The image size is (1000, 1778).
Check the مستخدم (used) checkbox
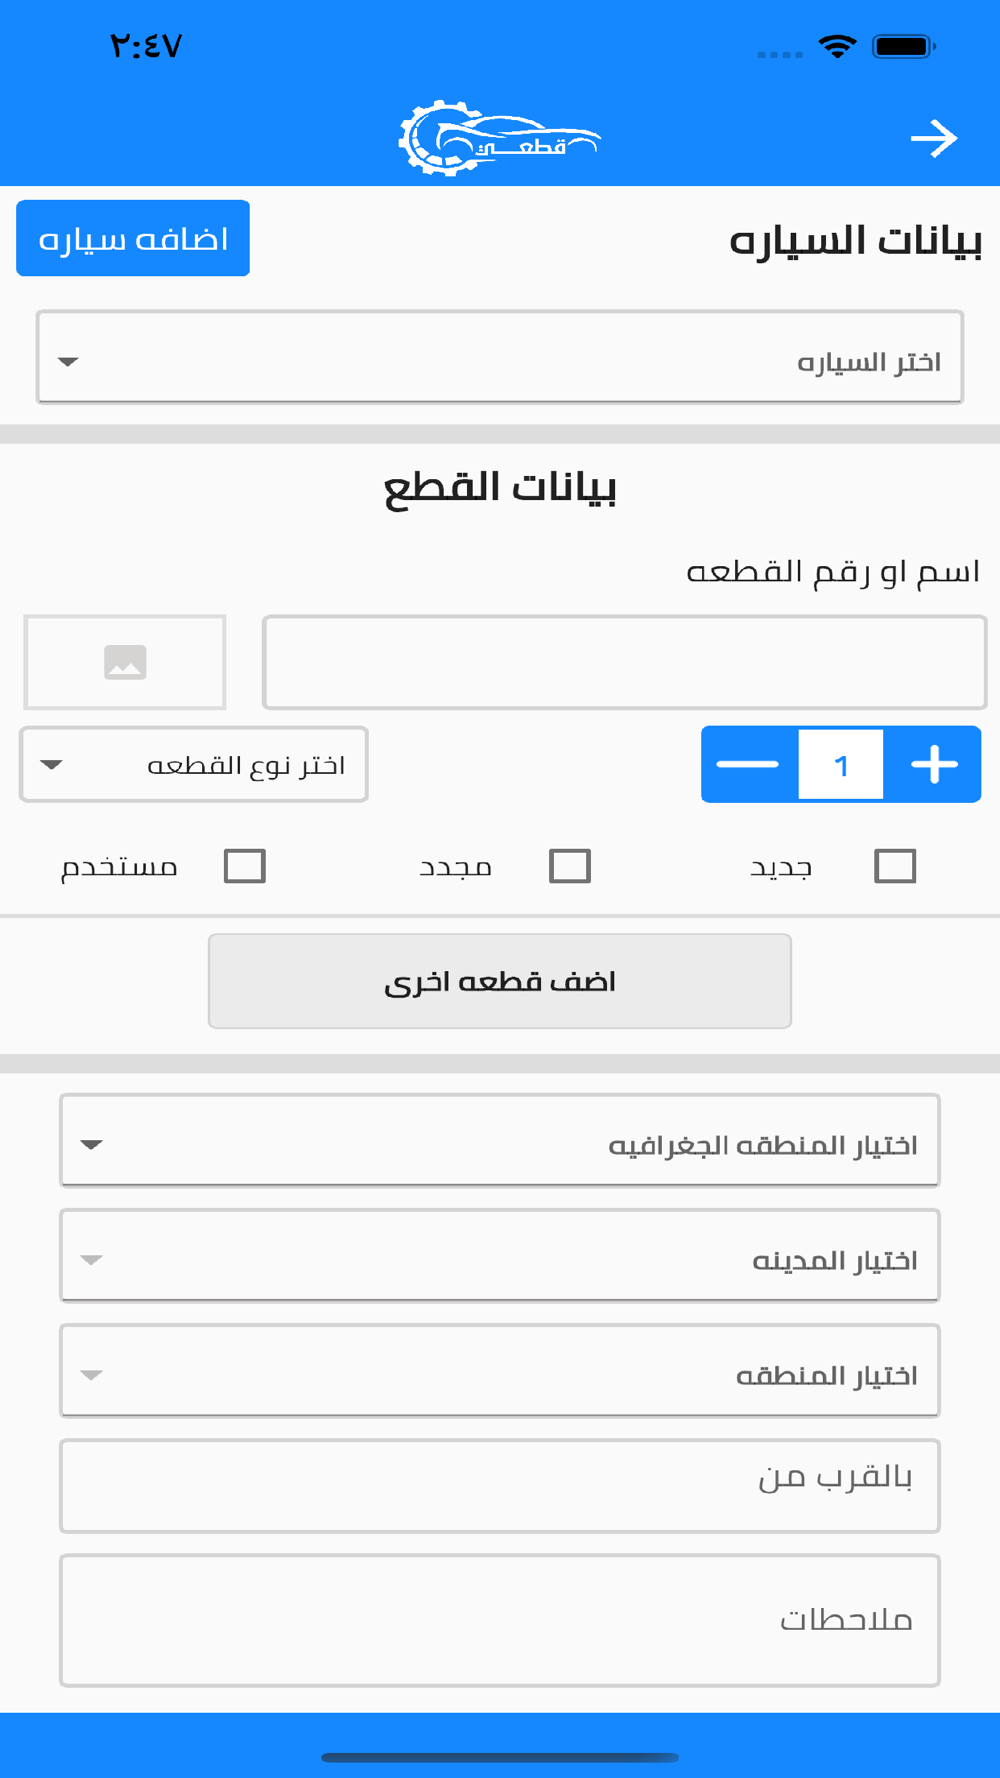coord(245,866)
